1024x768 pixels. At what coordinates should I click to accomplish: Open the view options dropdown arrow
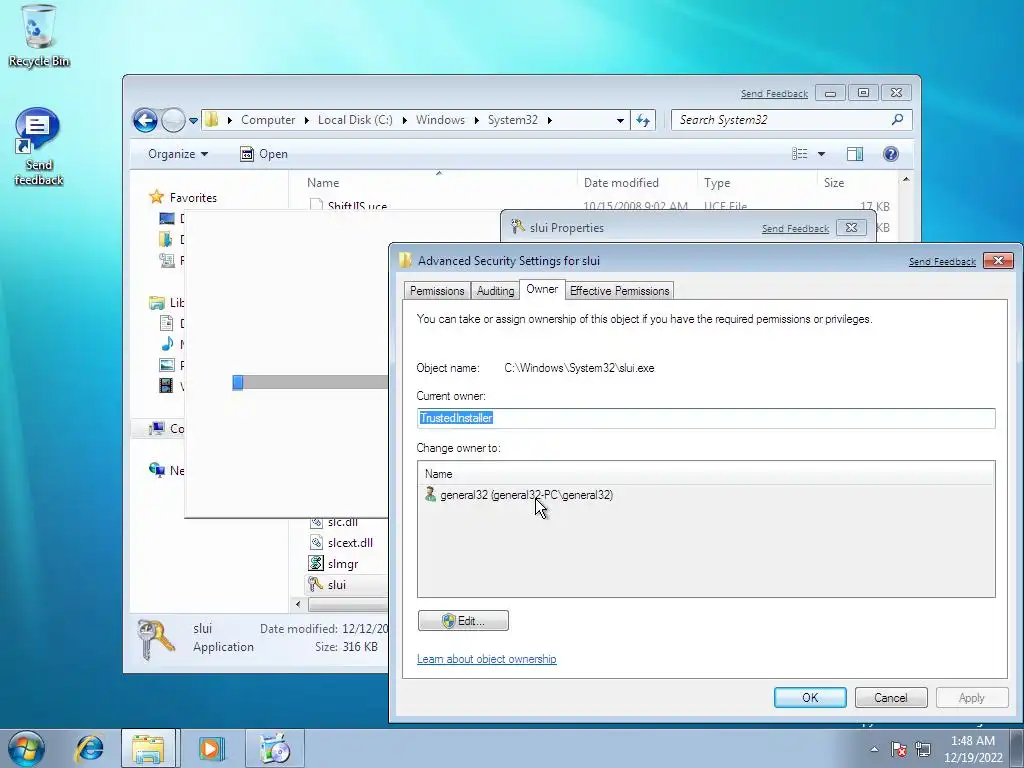click(822, 154)
